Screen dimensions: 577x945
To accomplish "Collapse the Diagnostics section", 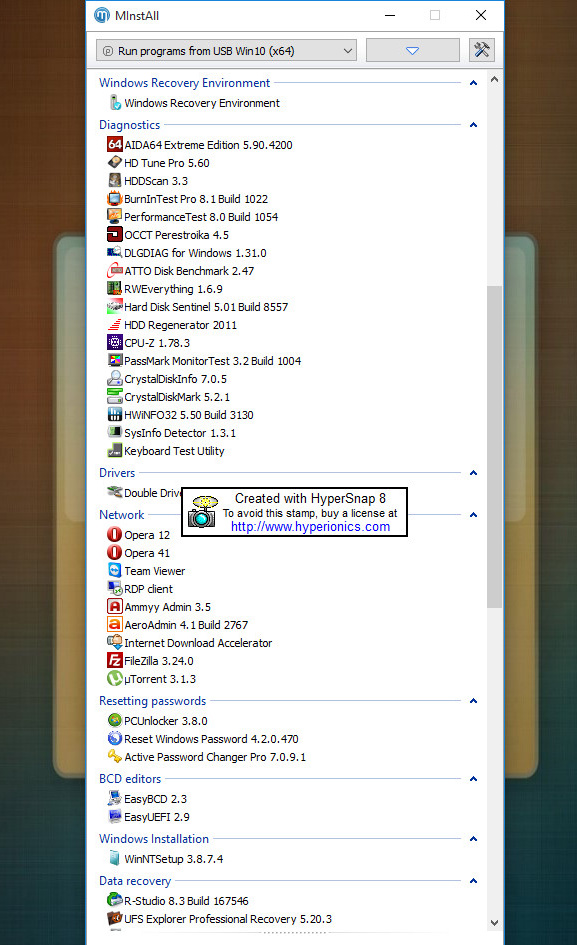I will [x=473, y=125].
